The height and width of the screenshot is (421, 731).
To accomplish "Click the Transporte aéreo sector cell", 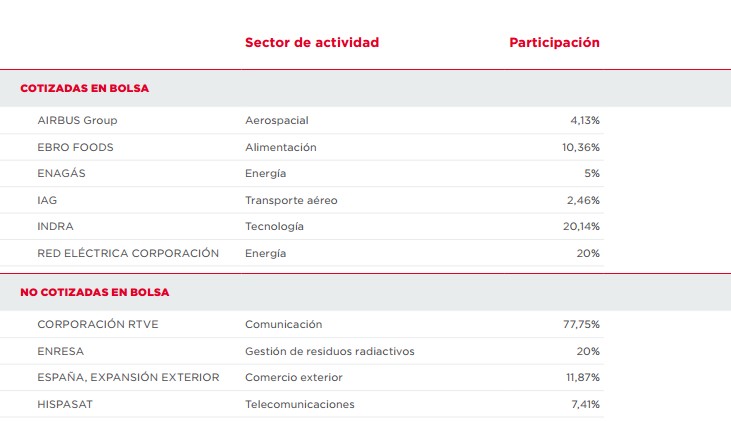I will point(291,200).
